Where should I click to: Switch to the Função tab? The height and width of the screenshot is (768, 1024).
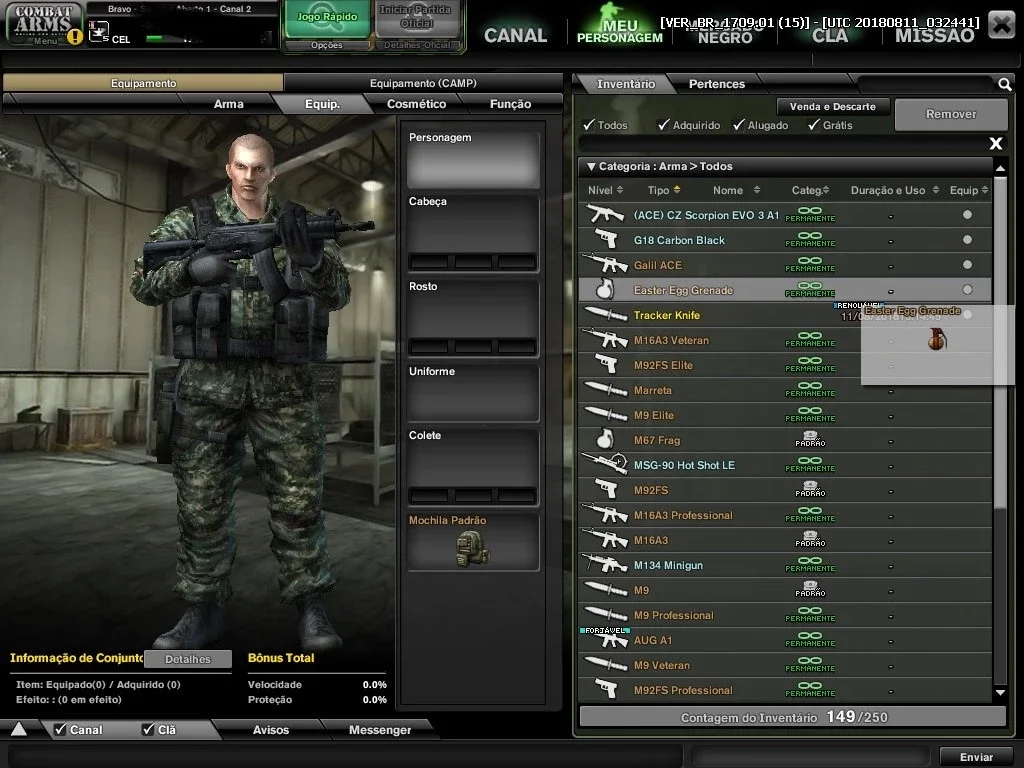click(510, 104)
